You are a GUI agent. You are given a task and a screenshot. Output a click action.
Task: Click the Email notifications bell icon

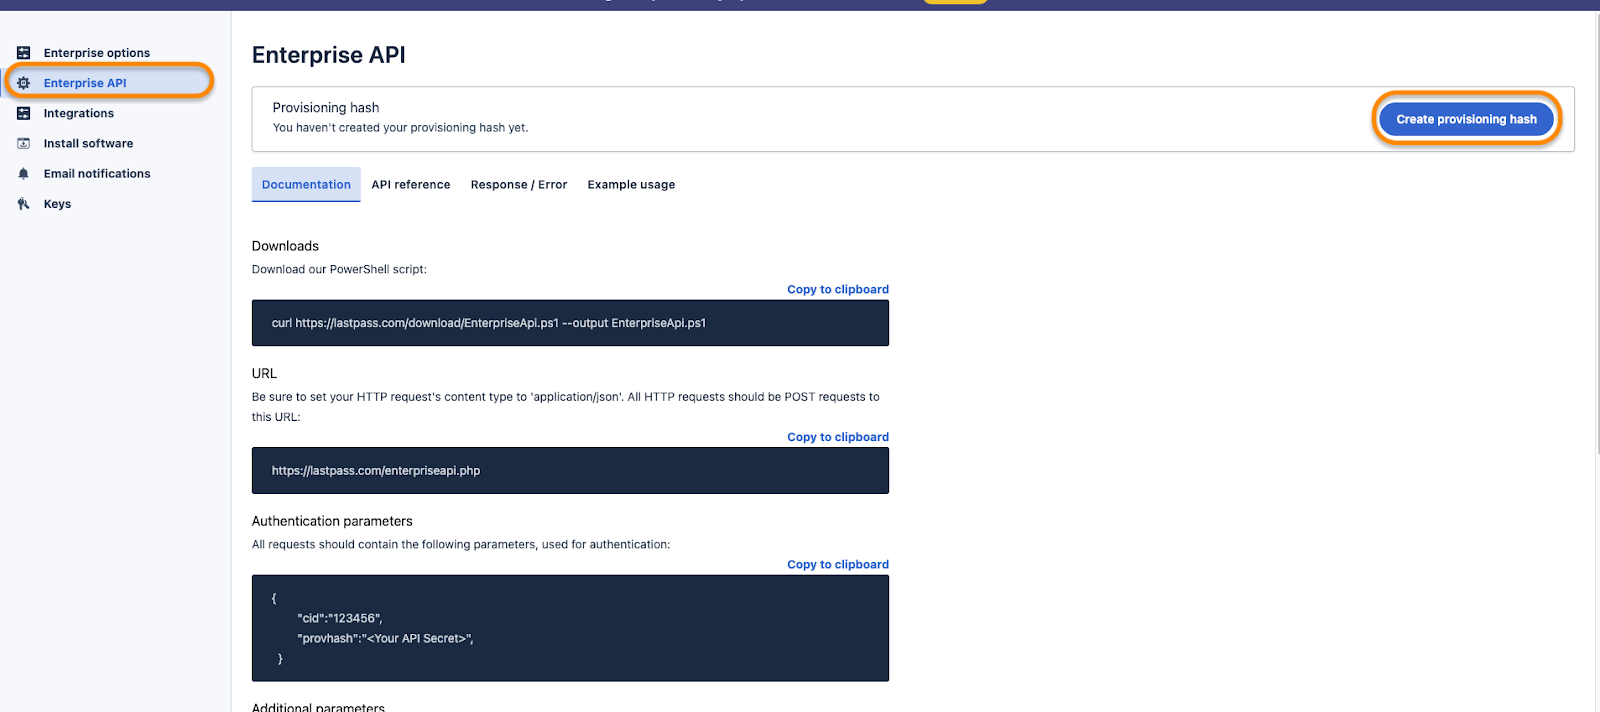coord(23,173)
